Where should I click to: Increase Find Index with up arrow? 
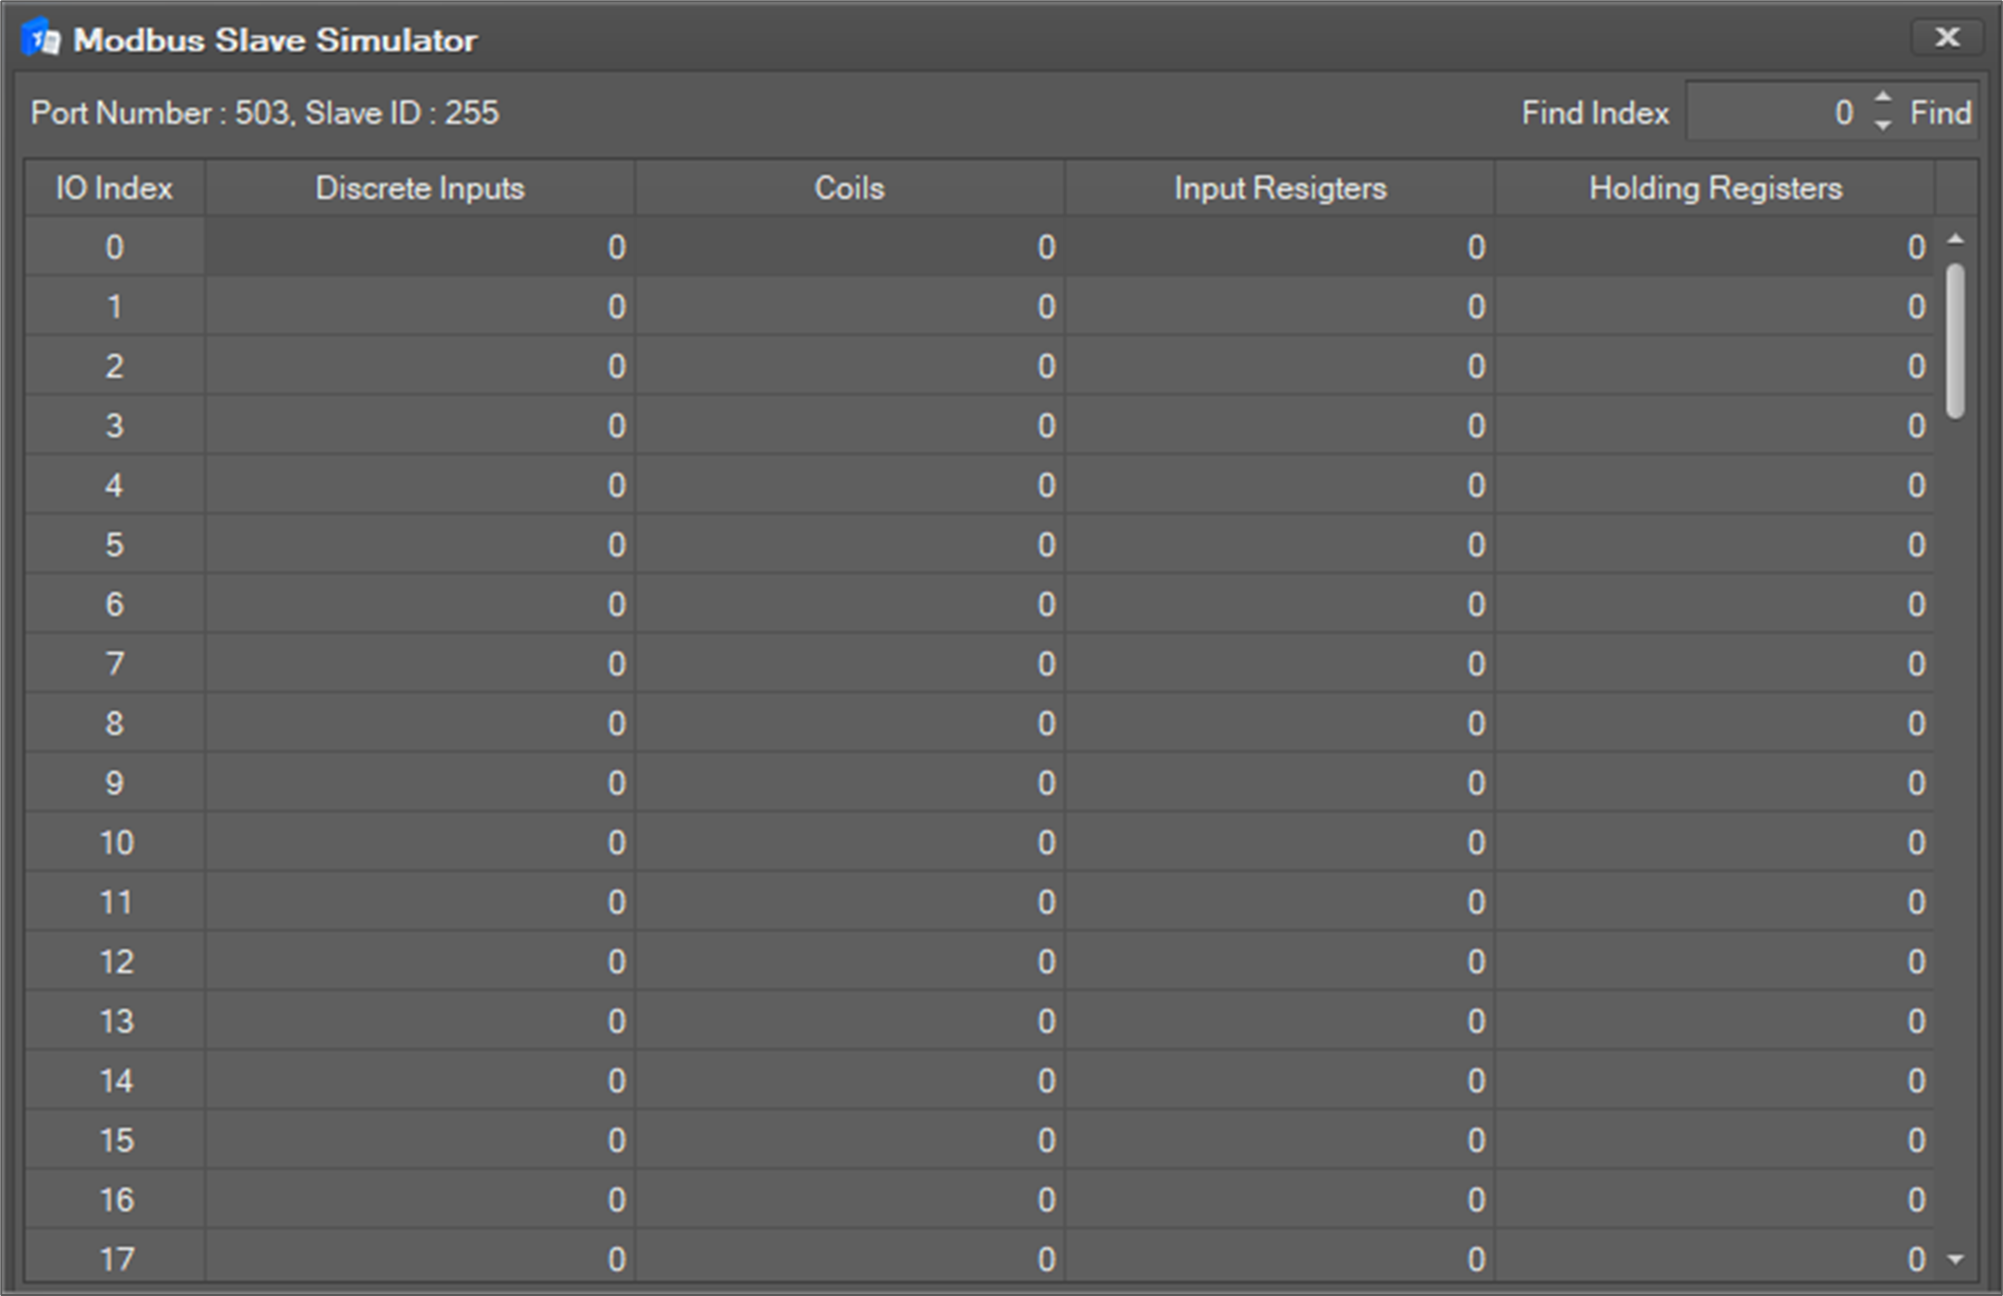click(x=1883, y=99)
